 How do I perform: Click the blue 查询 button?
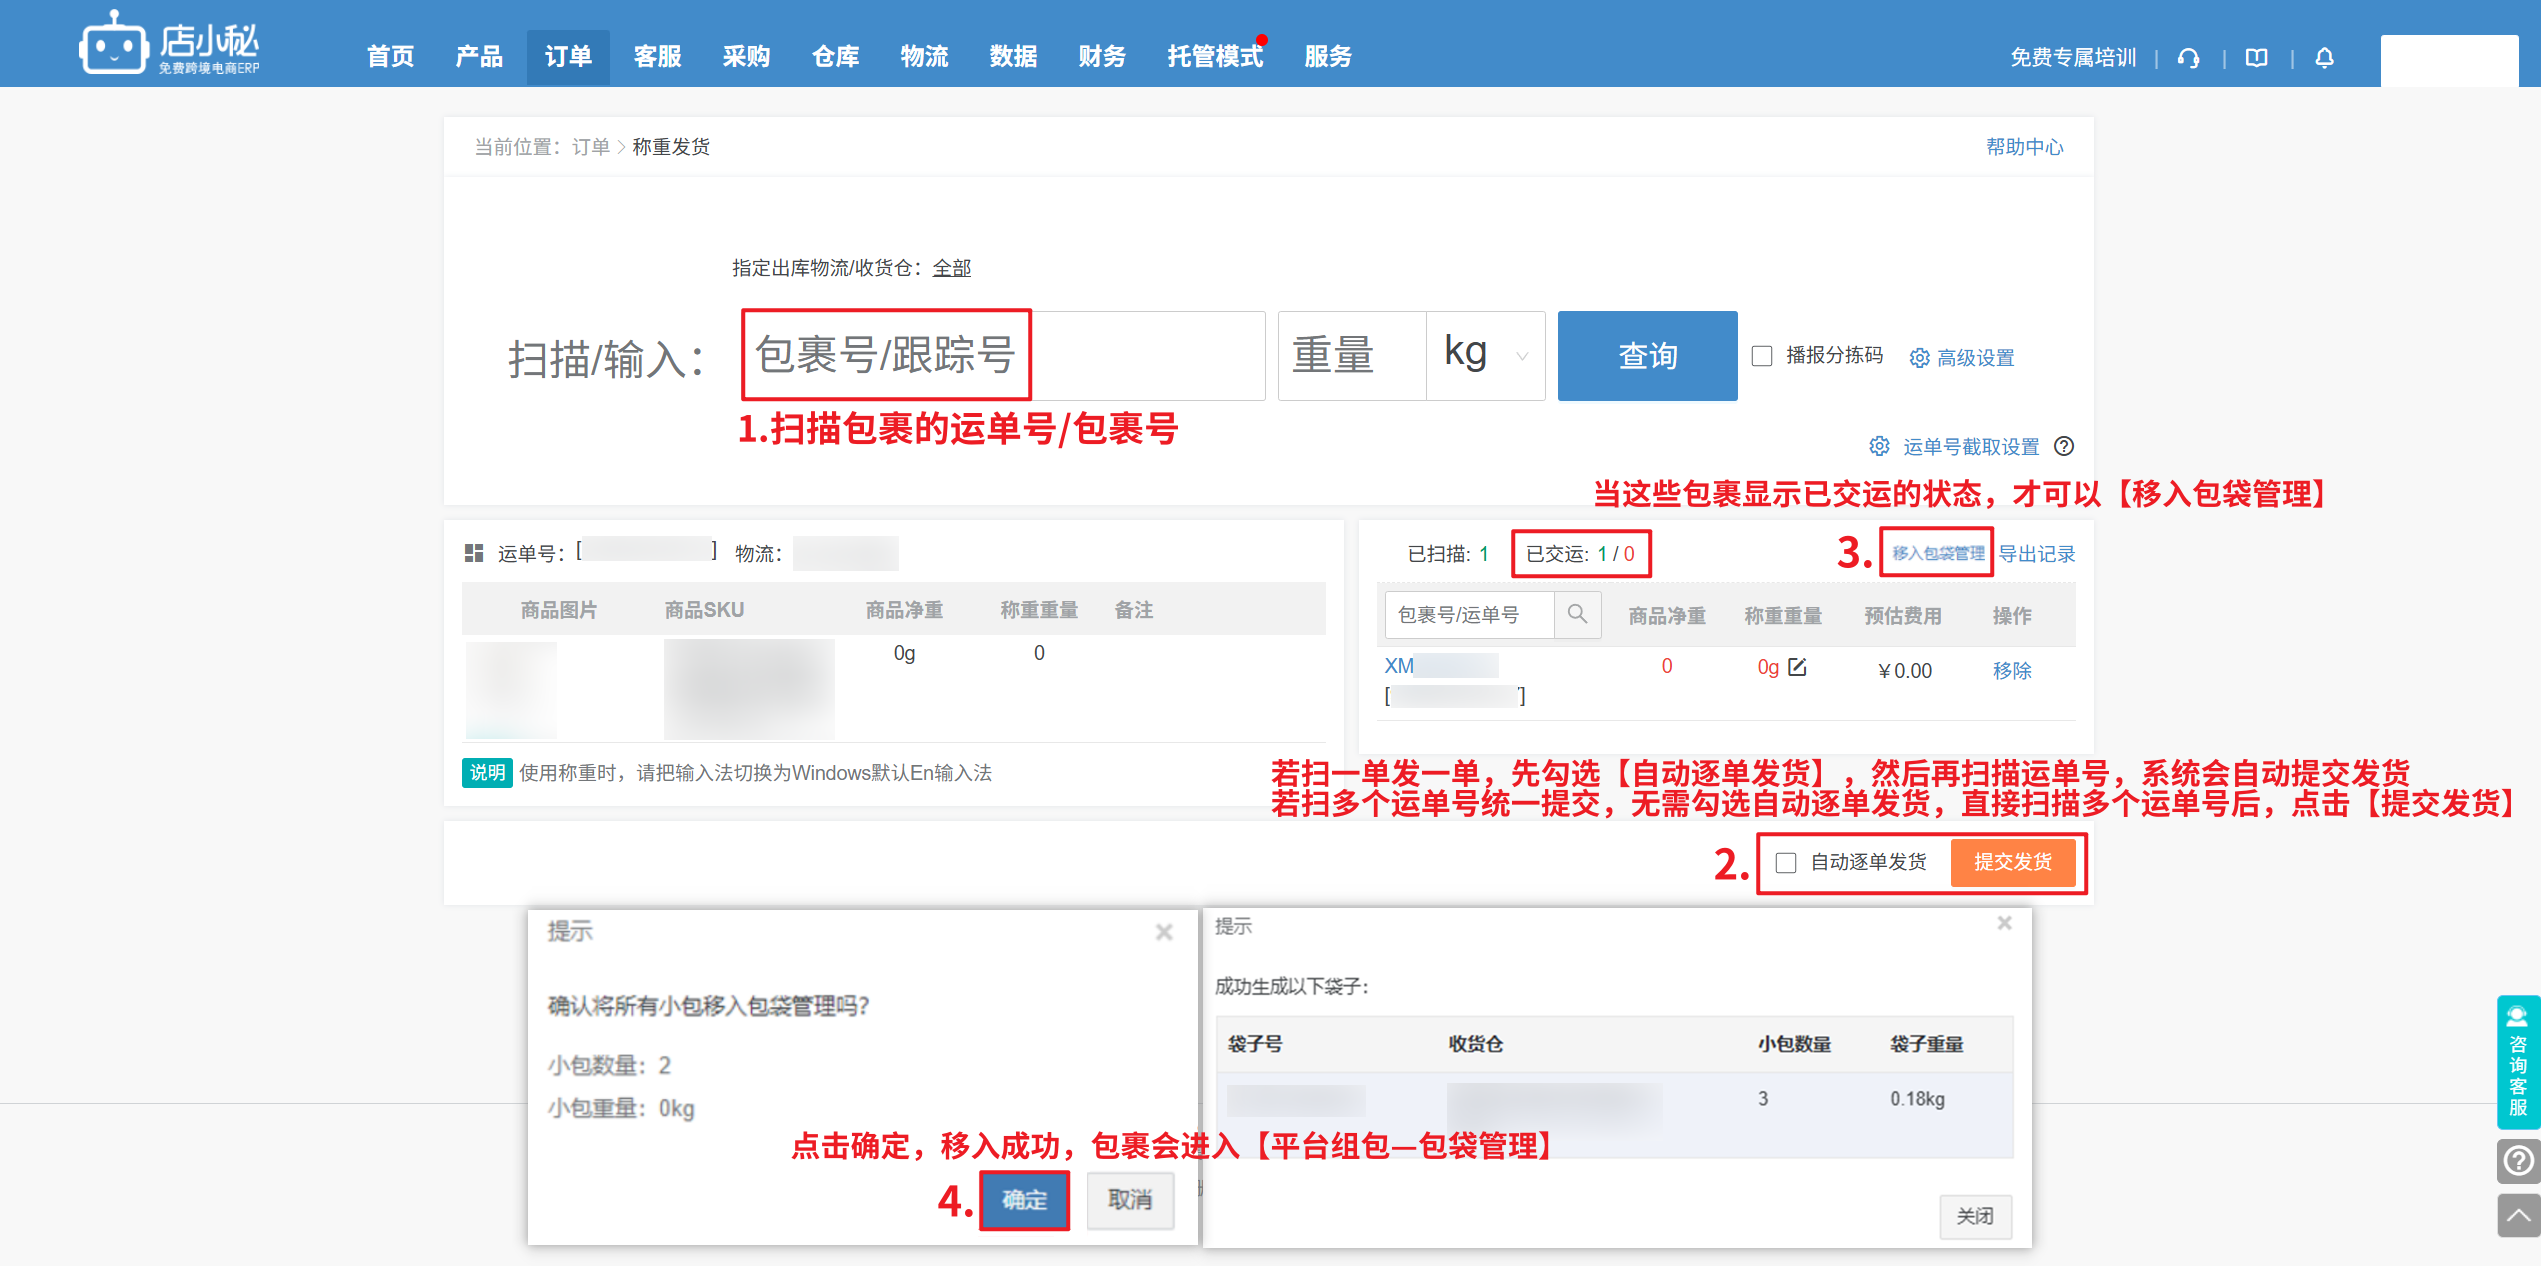(1647, 356)
